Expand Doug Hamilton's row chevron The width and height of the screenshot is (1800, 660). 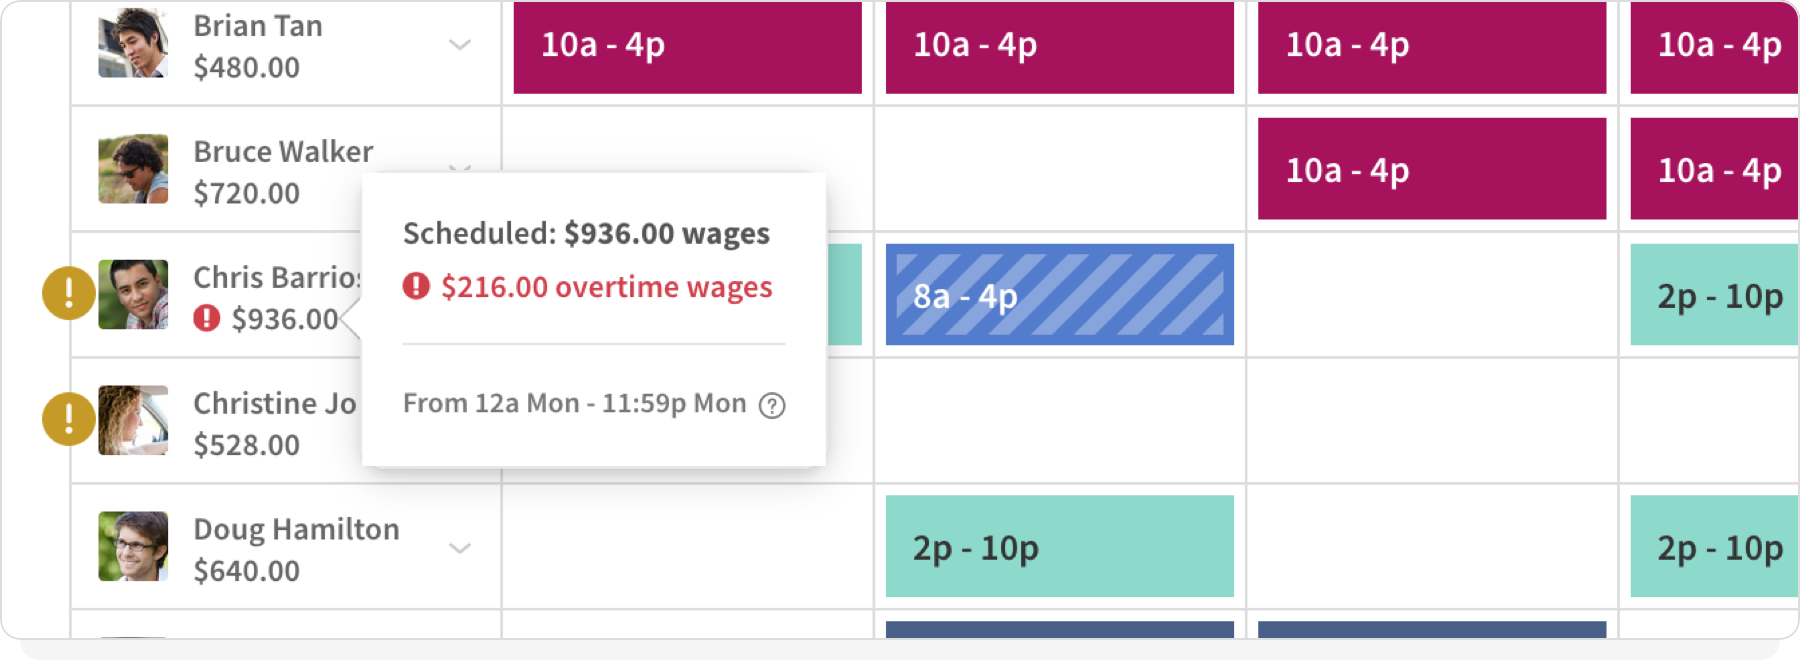pos(459,548)
